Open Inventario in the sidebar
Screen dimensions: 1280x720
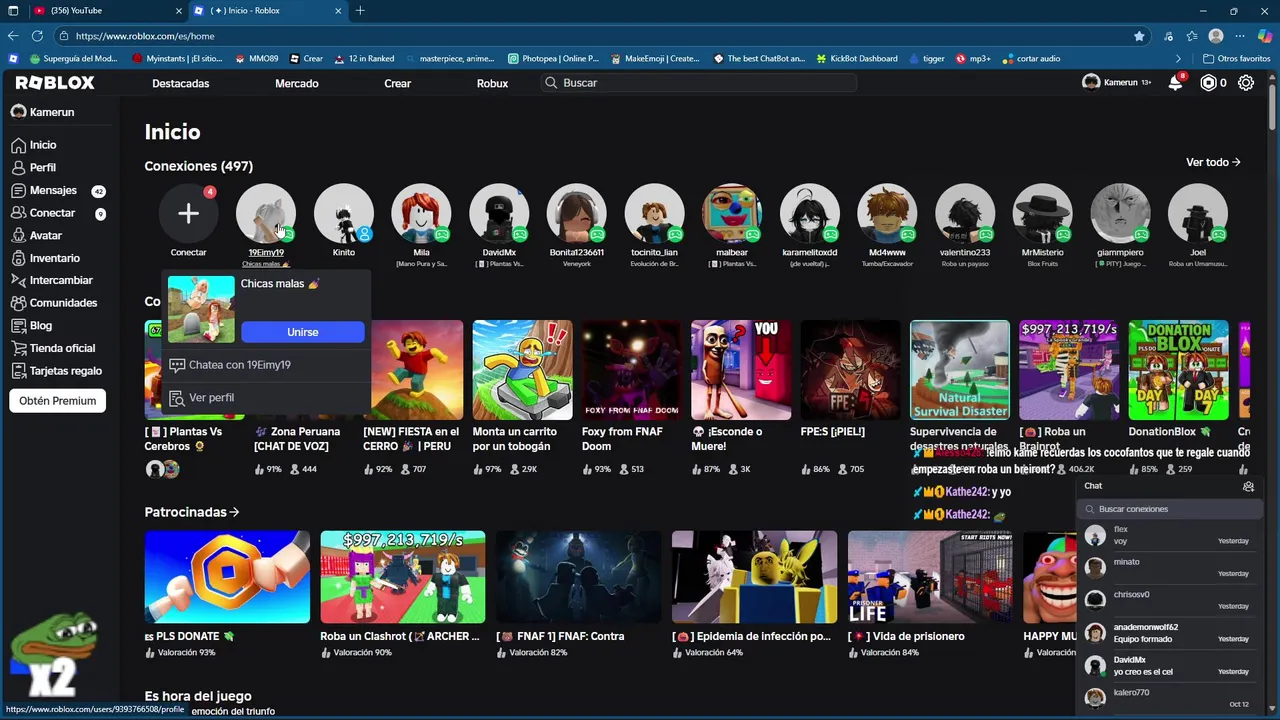click(x=54, y=258)
